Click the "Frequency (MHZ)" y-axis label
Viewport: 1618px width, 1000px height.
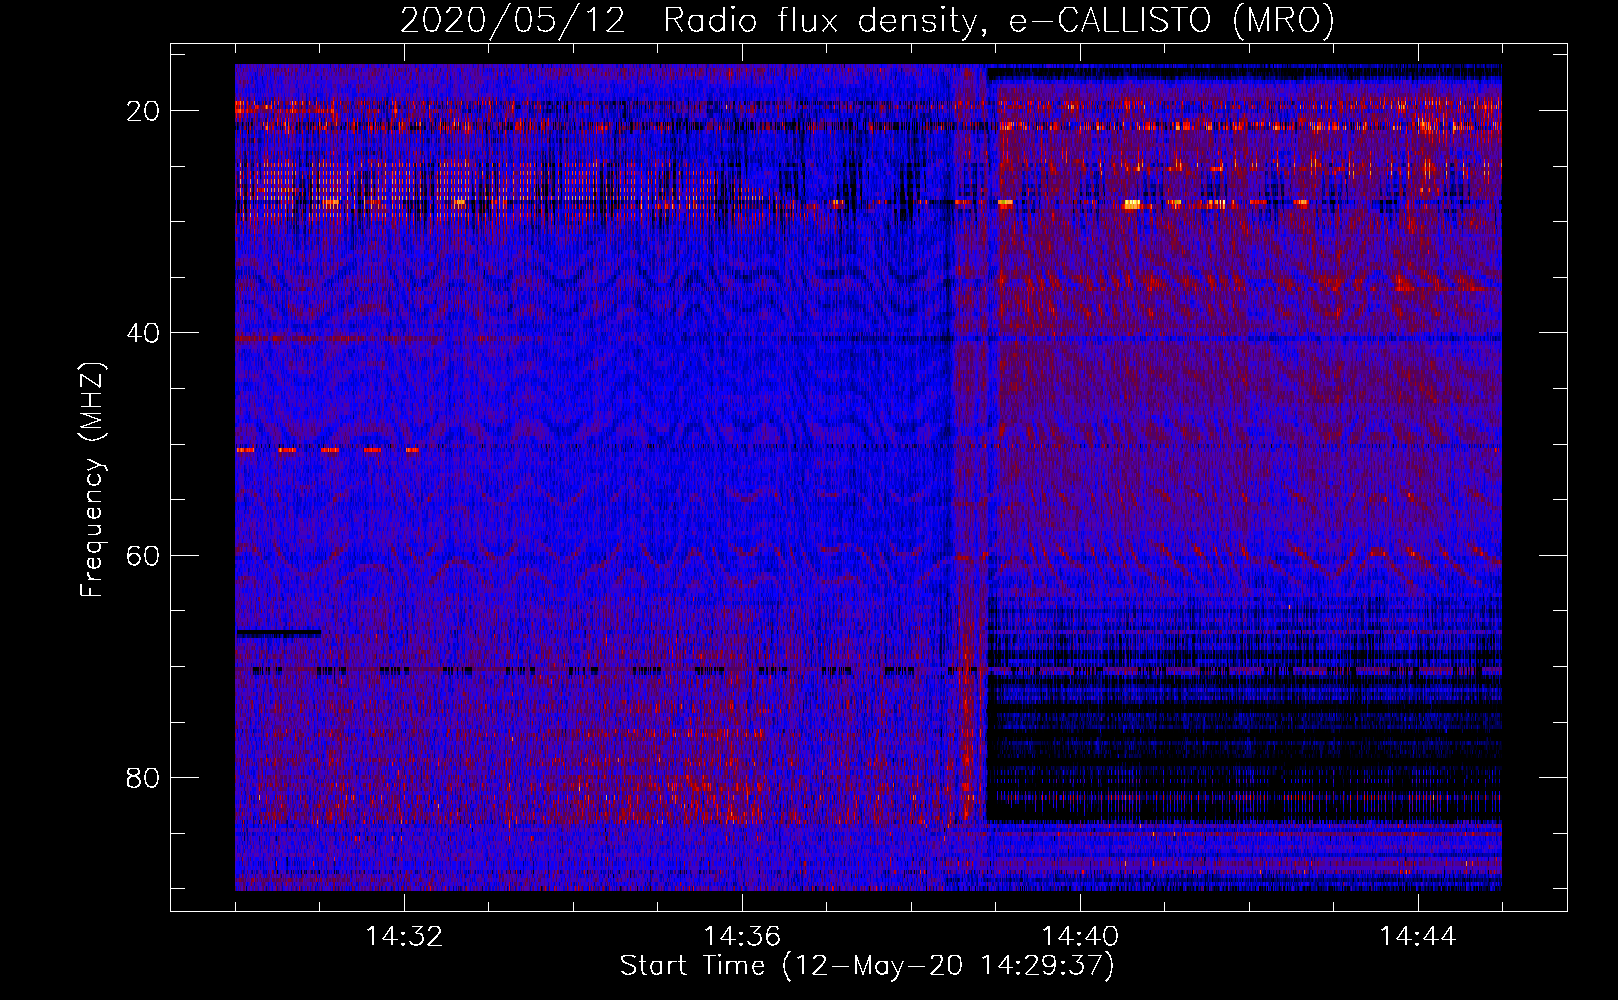pos(92,480)
